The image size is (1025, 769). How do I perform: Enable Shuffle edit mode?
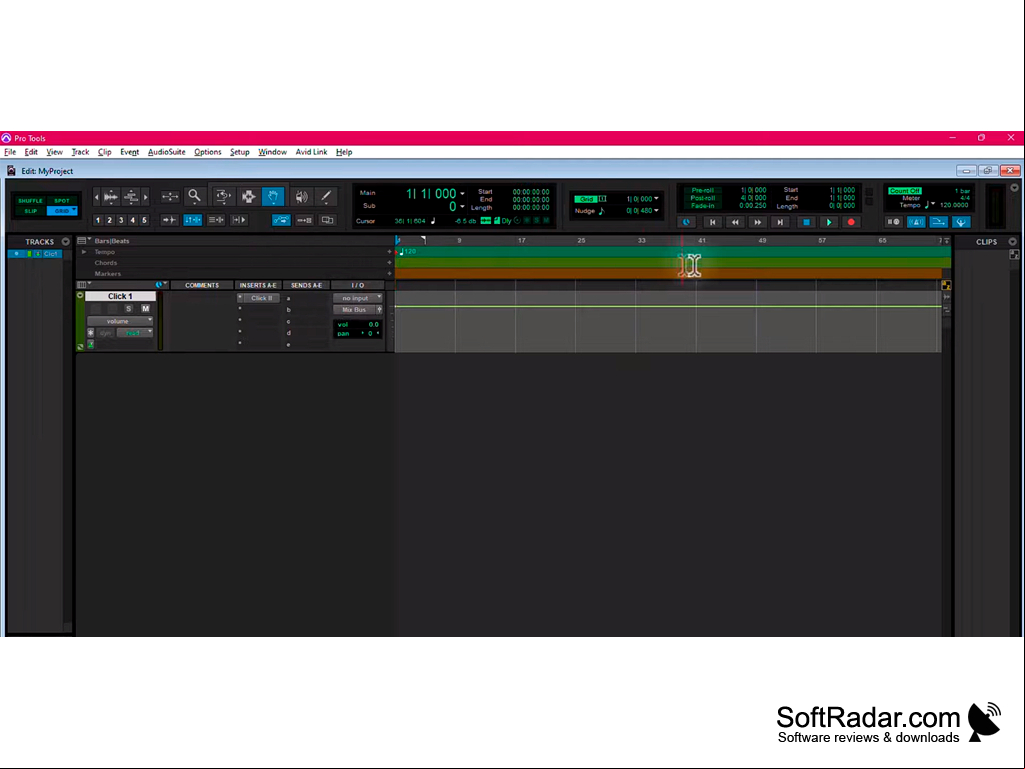click(30, 201)
